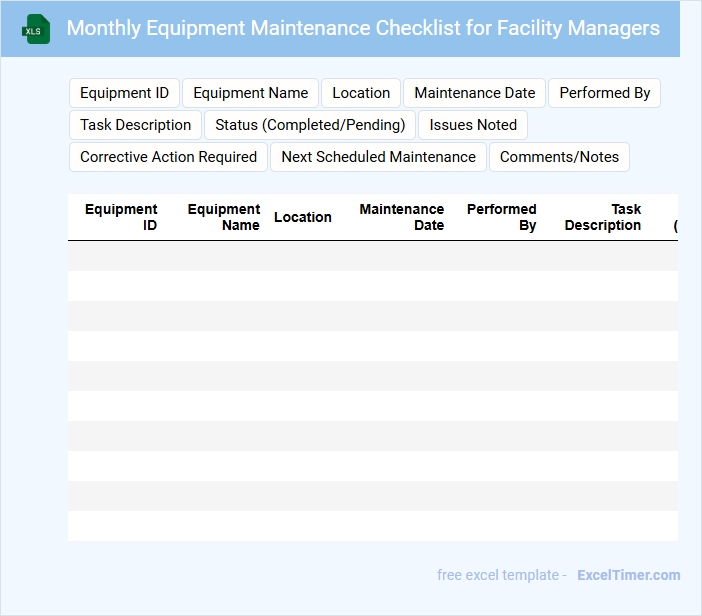Click the Corrective Action Required tag
This screenshot has height=616, width=702.
[x=168, y=157]
